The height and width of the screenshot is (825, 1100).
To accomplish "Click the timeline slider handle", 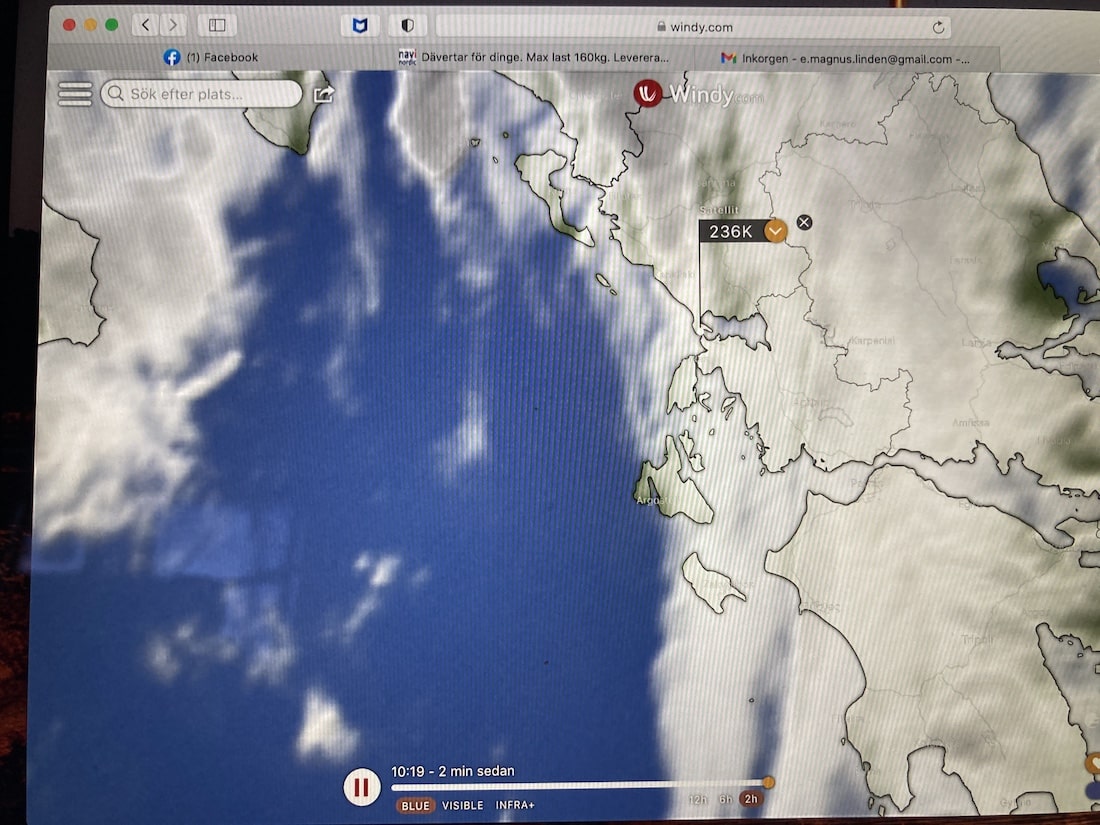I will [768, 783].
